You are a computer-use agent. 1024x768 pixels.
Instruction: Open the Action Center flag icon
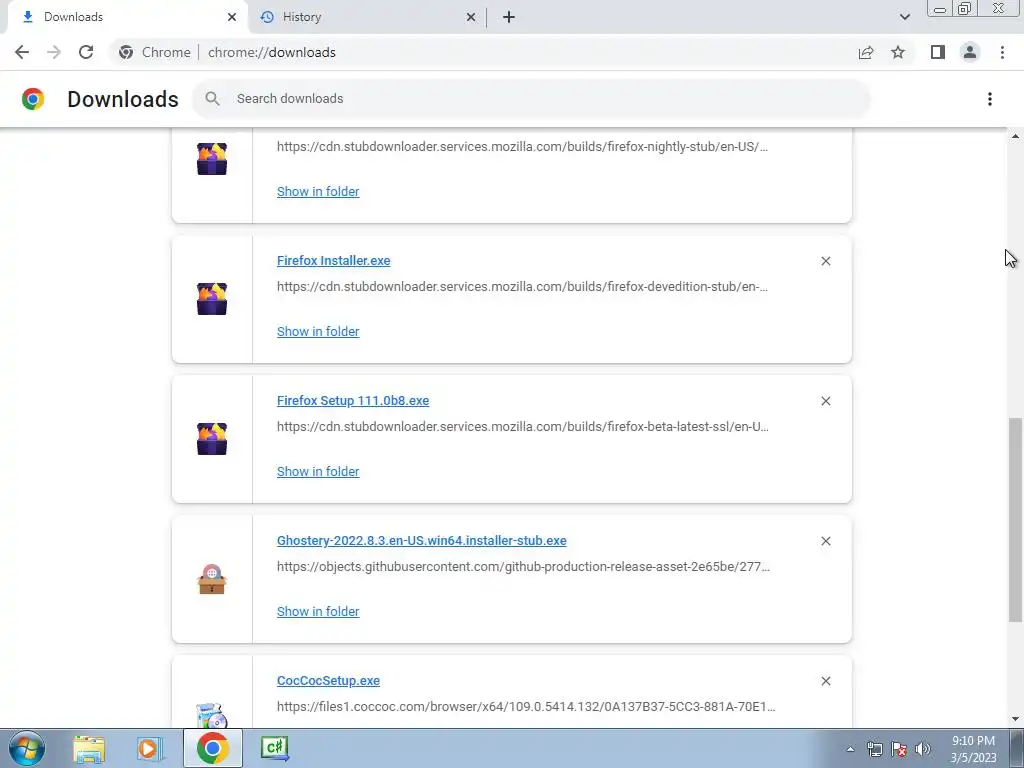(x=899, y=749)
